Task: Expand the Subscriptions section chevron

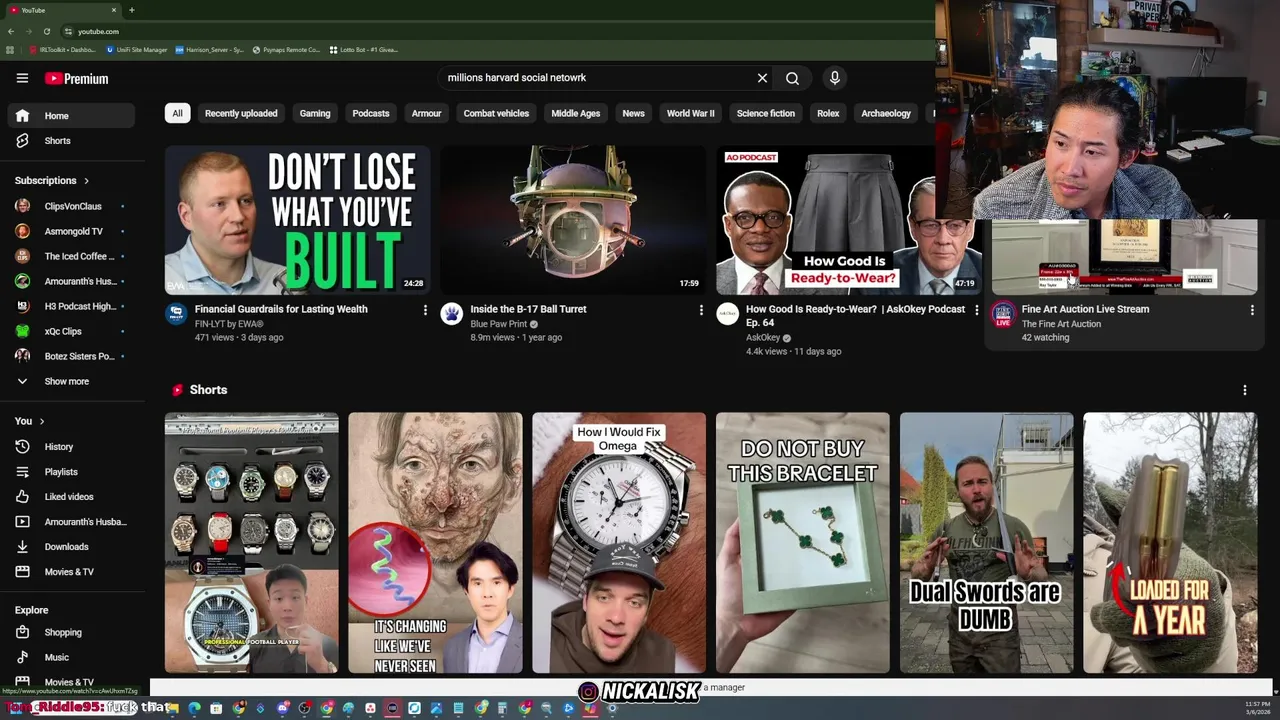Action: point(86,181)
